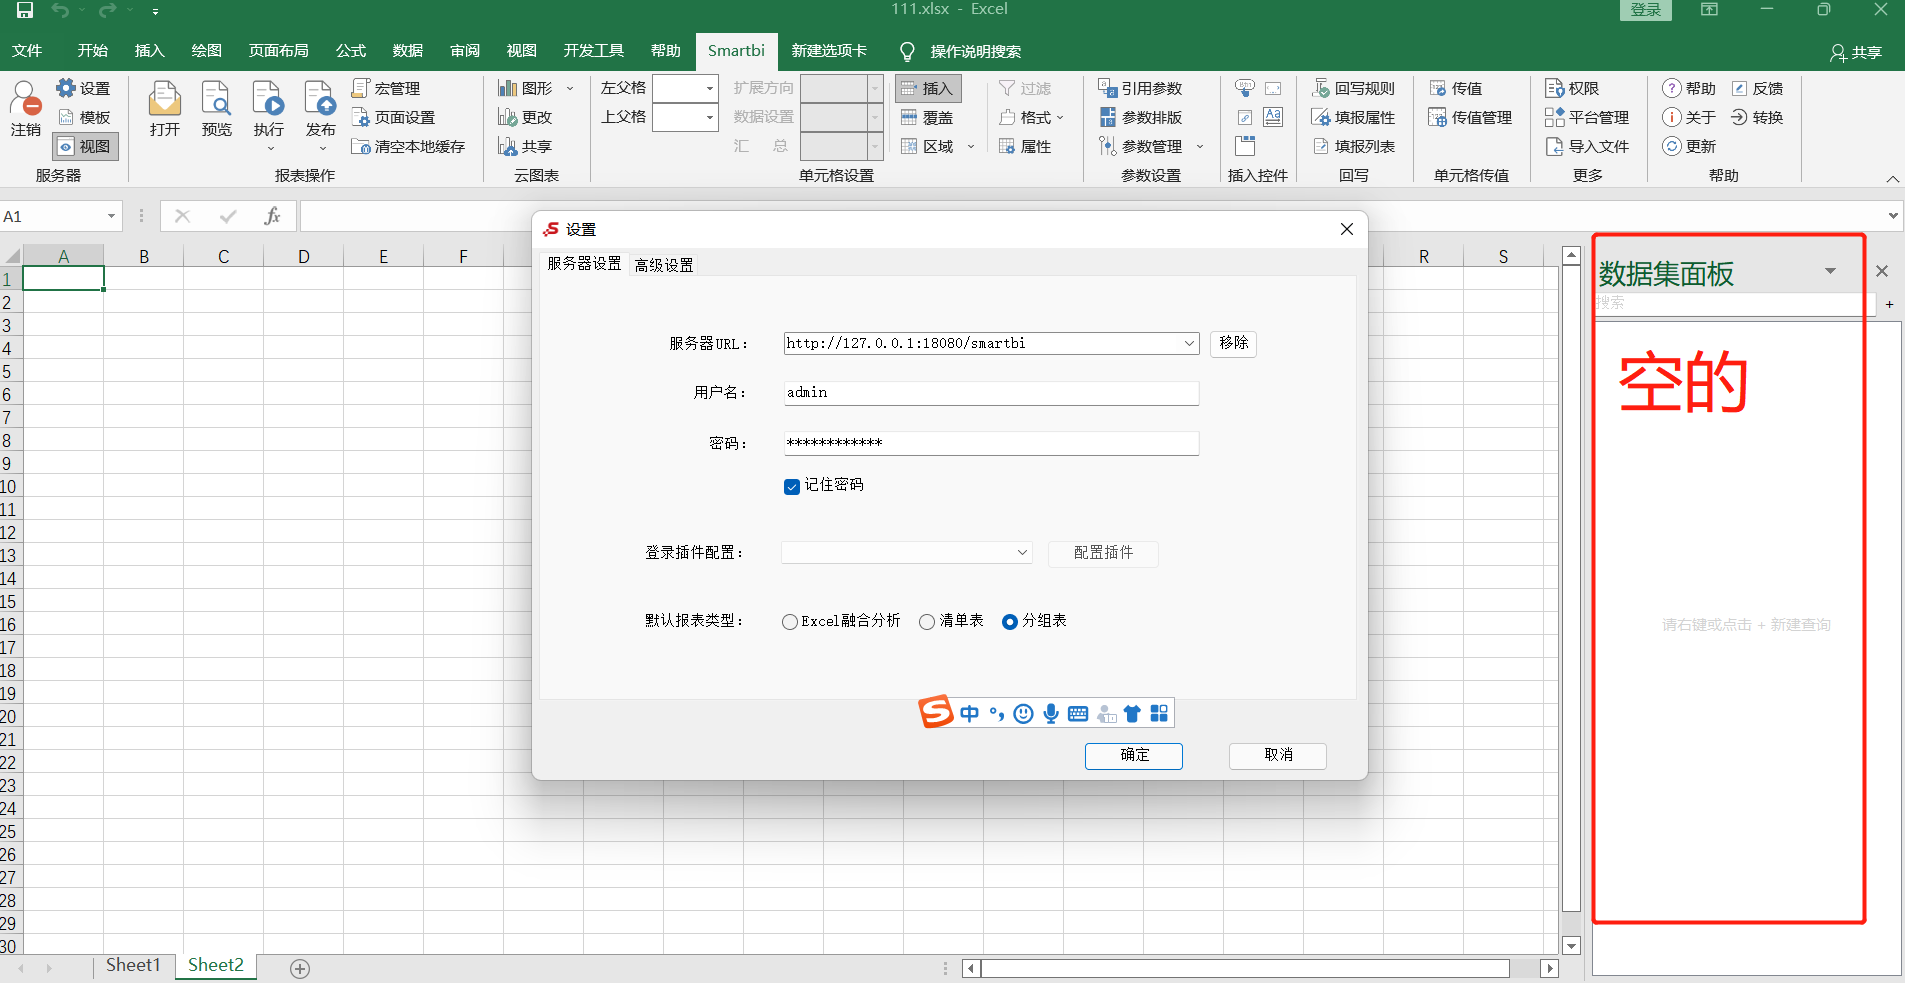Switch to Sheet1 tab
This screenshot has width=1905, height=983.
pos(133,966)
